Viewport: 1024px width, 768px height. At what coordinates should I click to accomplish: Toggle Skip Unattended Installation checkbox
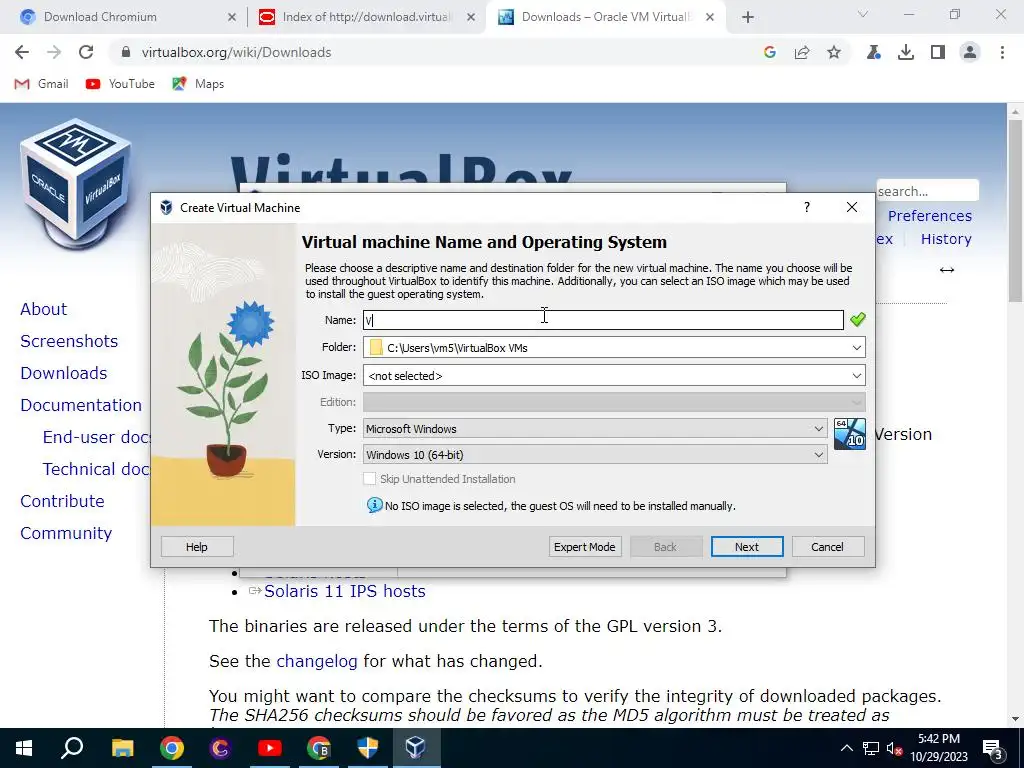[370, 479]
